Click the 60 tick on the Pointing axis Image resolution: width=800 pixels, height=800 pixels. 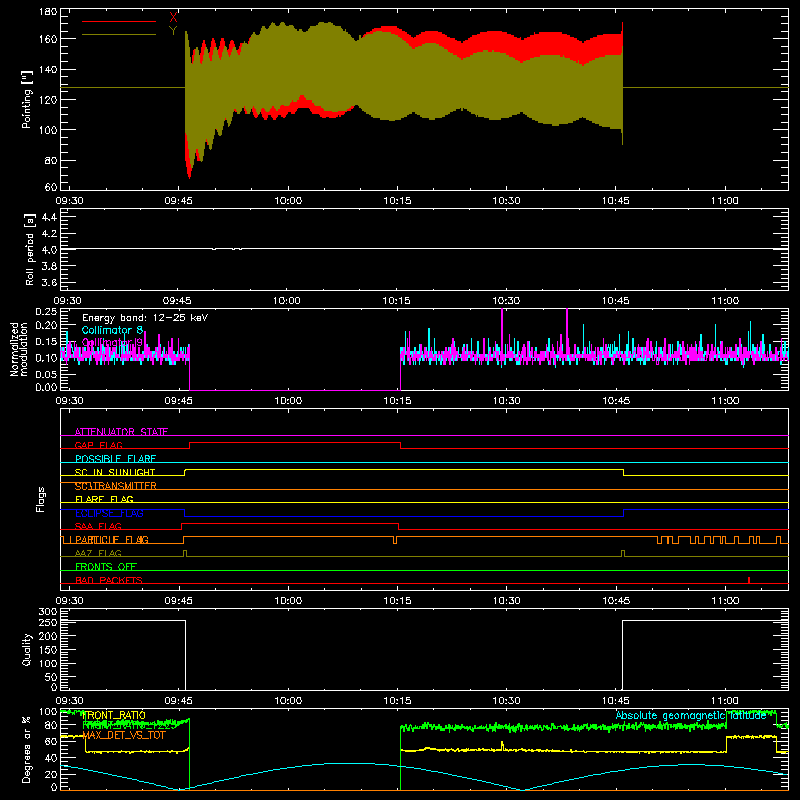tap(51, 187)
